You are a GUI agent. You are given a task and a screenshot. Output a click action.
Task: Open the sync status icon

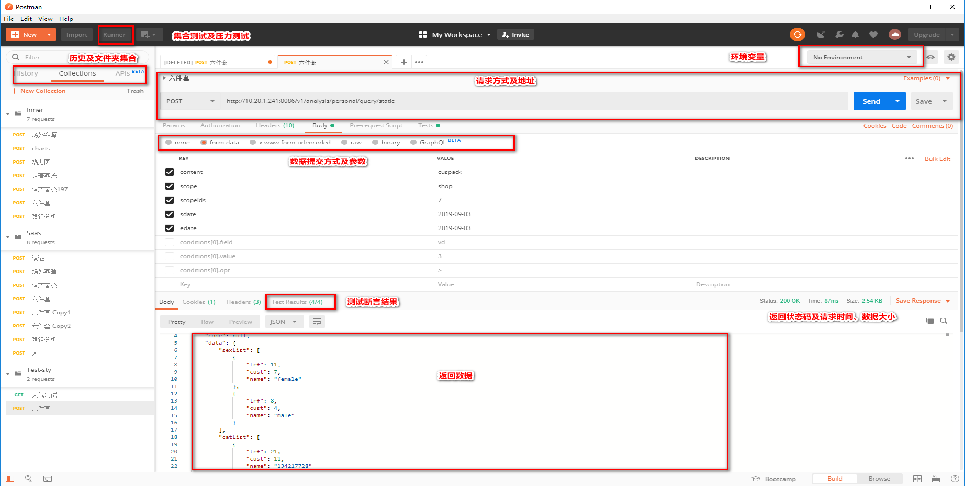pos(797,35)
